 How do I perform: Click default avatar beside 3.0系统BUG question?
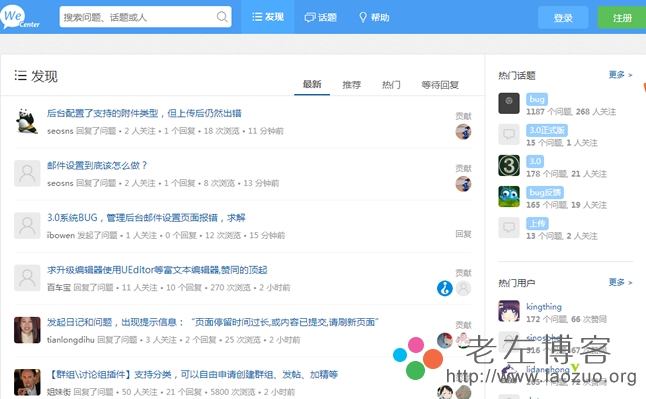pyautogui.click(x=27, y=225)
